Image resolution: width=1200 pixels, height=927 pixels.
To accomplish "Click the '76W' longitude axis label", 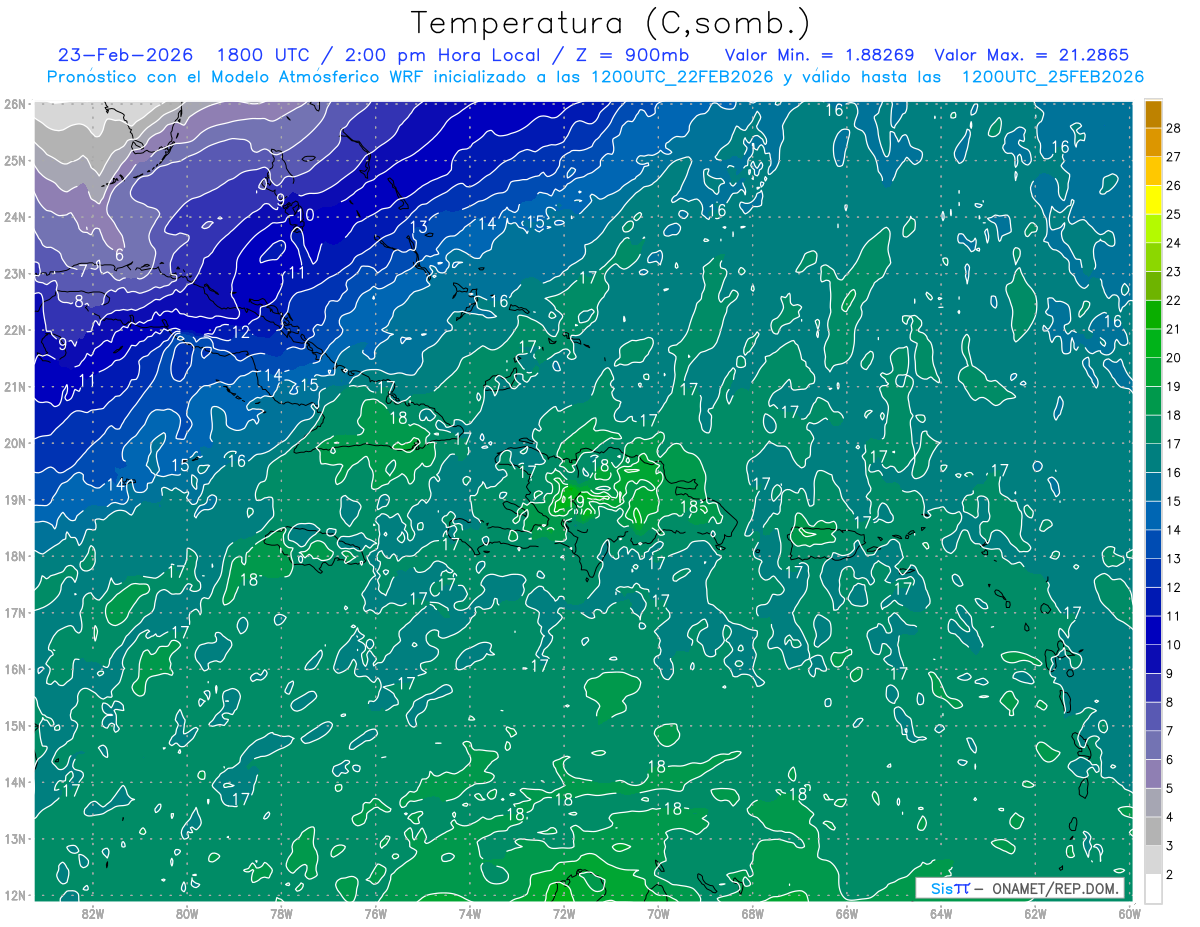I will tap(376, 913).
